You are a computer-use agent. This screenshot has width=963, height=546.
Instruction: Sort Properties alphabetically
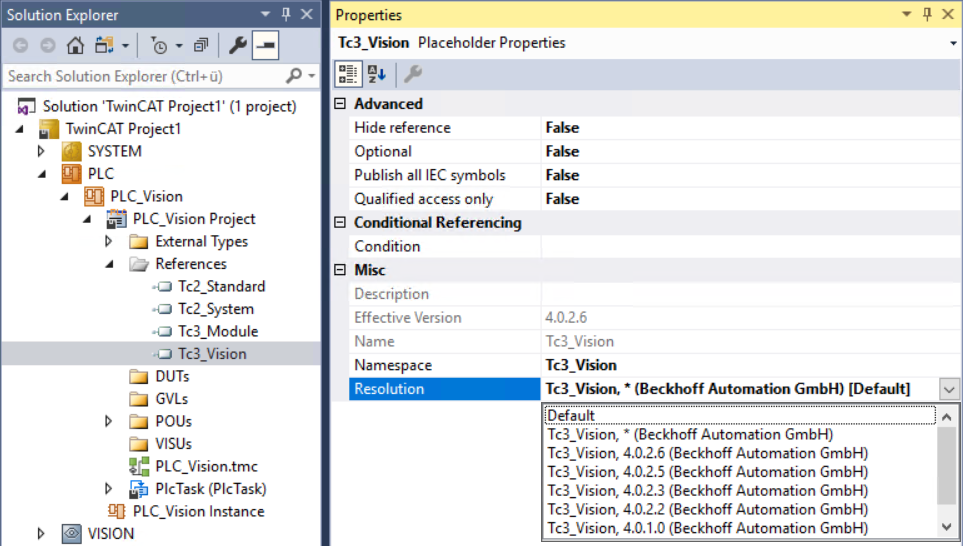click(376, 74)
